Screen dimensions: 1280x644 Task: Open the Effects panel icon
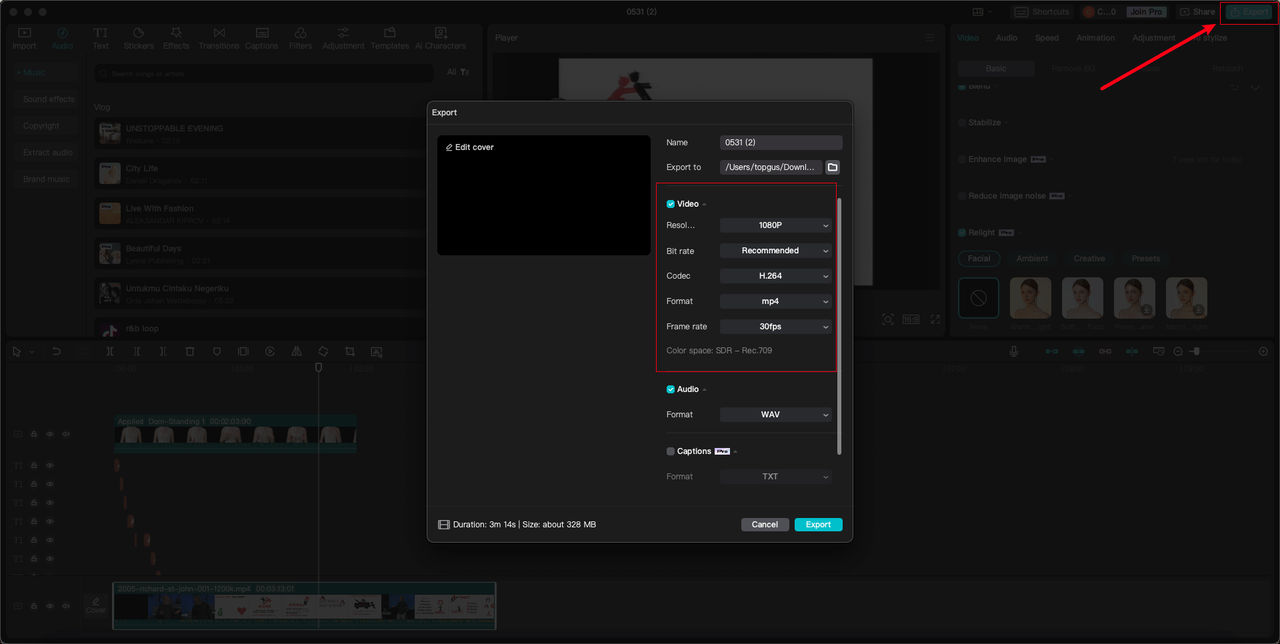pyautogui.click(x=176, y=33)
